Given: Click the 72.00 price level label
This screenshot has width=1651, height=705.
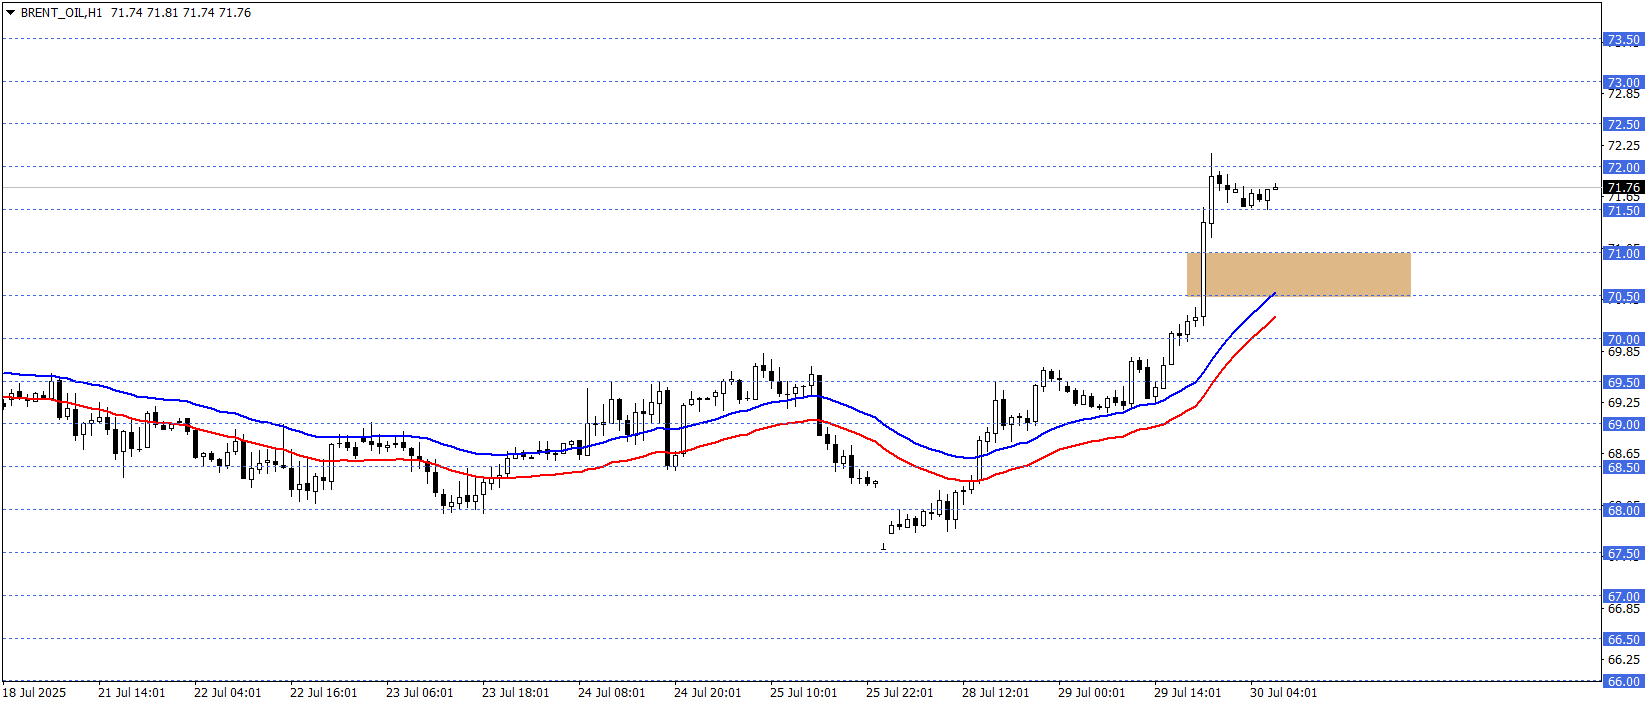Looking at the screenshot, I should (x=1623, y=167).
